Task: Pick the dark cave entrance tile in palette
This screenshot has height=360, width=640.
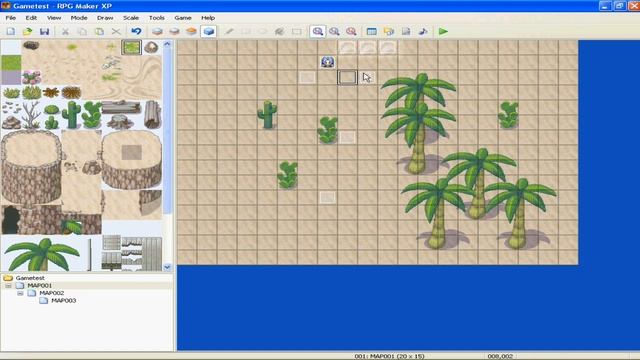Action: (x=11, y=220)
